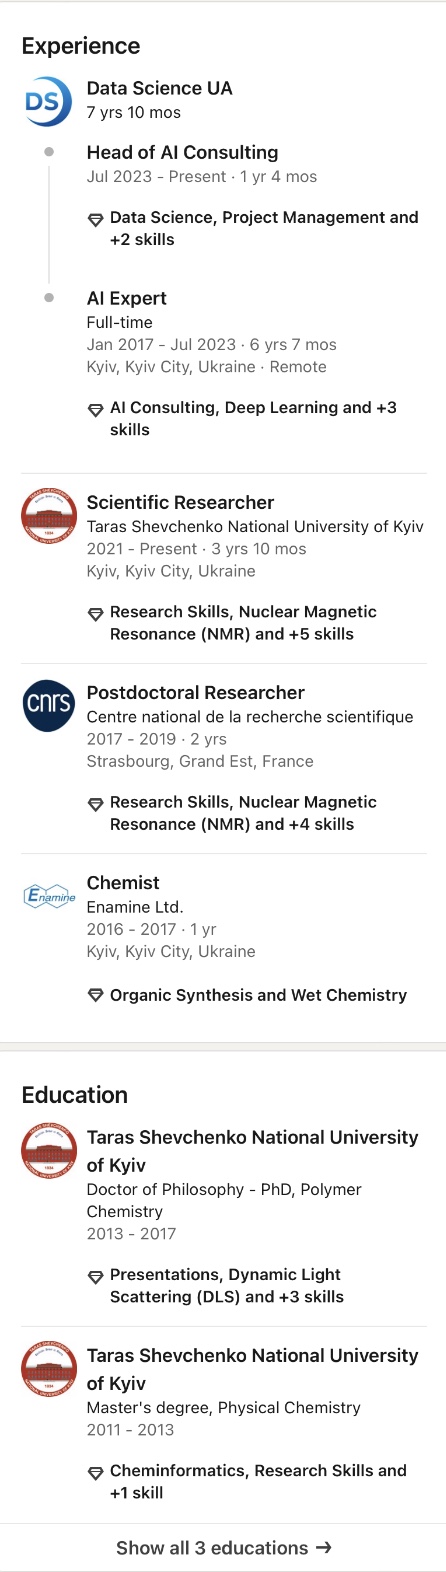Show all 3 educations
Image resolution: width=446 pixels, height=1572 pixels.
click(x=223, y=1548)
